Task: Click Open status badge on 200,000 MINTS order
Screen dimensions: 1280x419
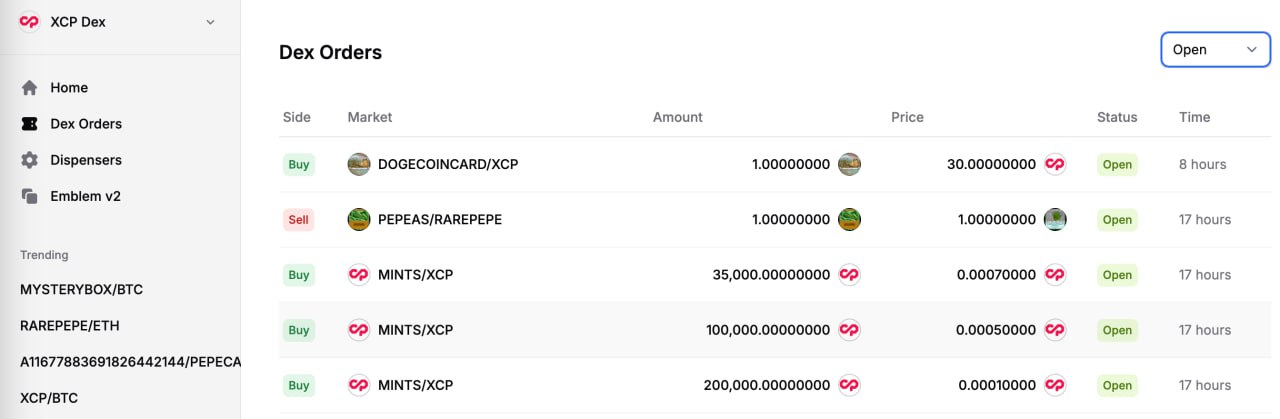Action: pyautogui.click(x=1117, y=385)
